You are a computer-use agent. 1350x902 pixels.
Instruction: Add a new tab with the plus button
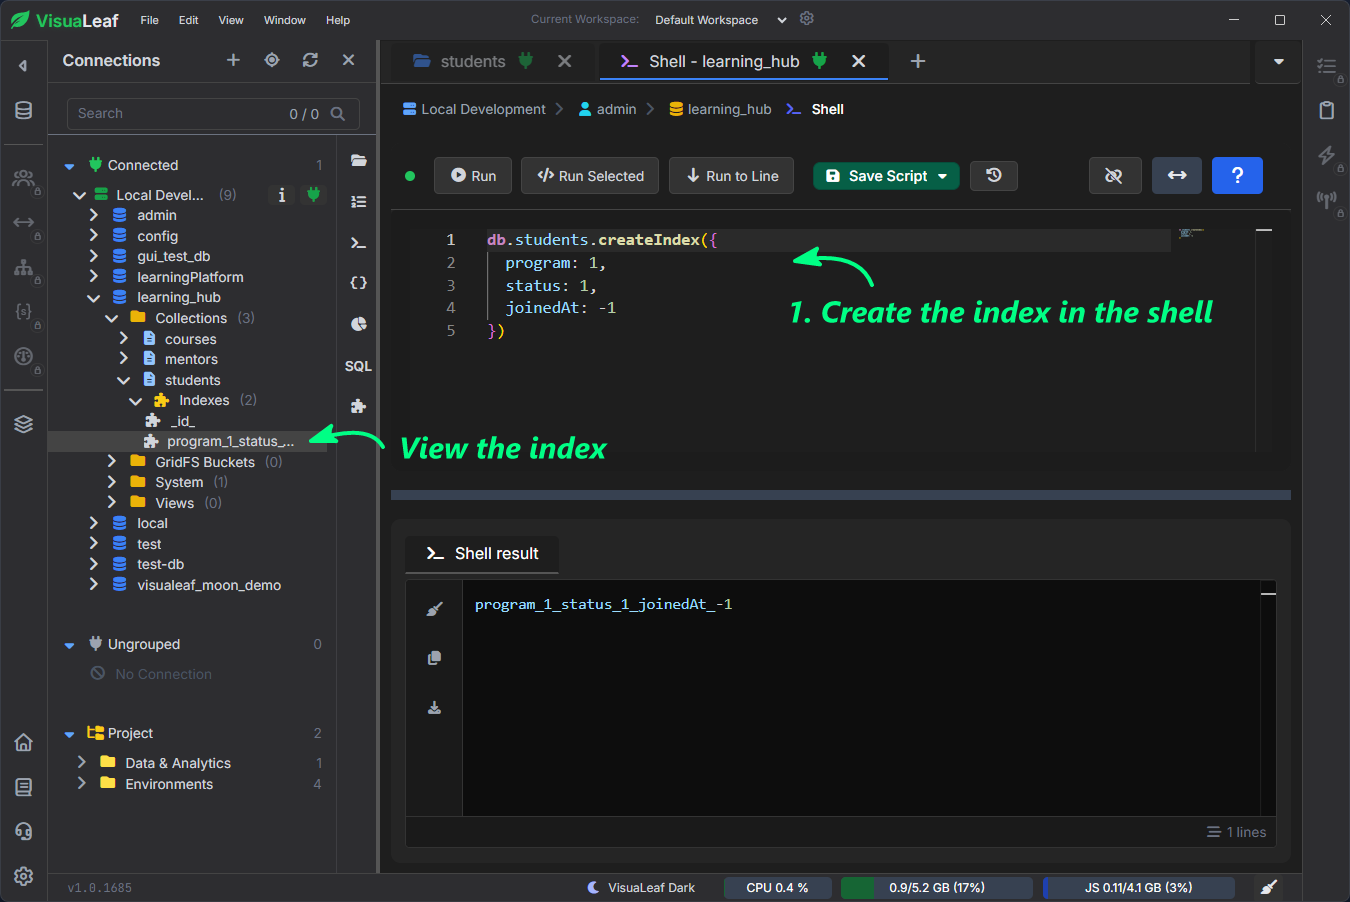point(918,61)
